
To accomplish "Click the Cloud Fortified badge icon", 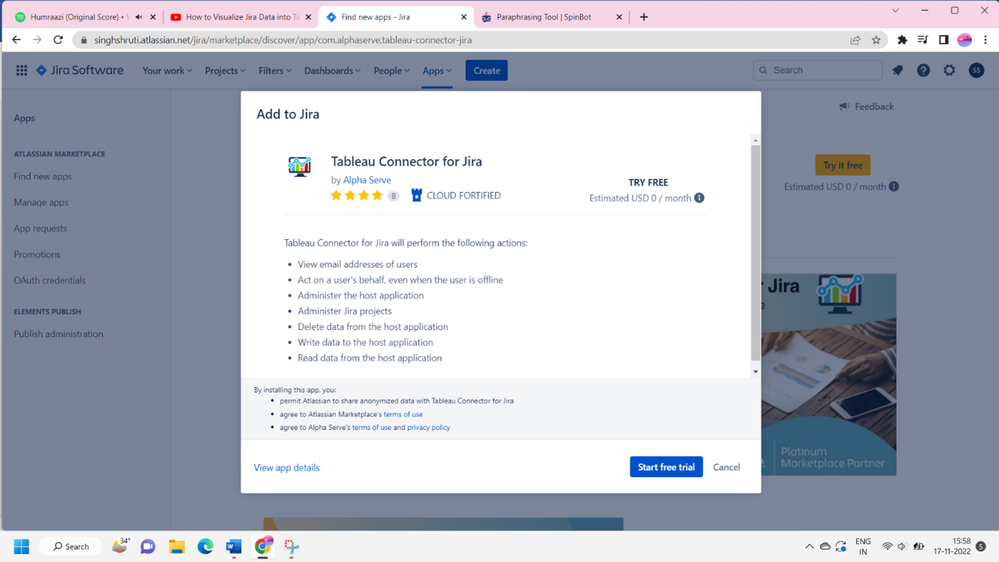I will pos(417,196).
